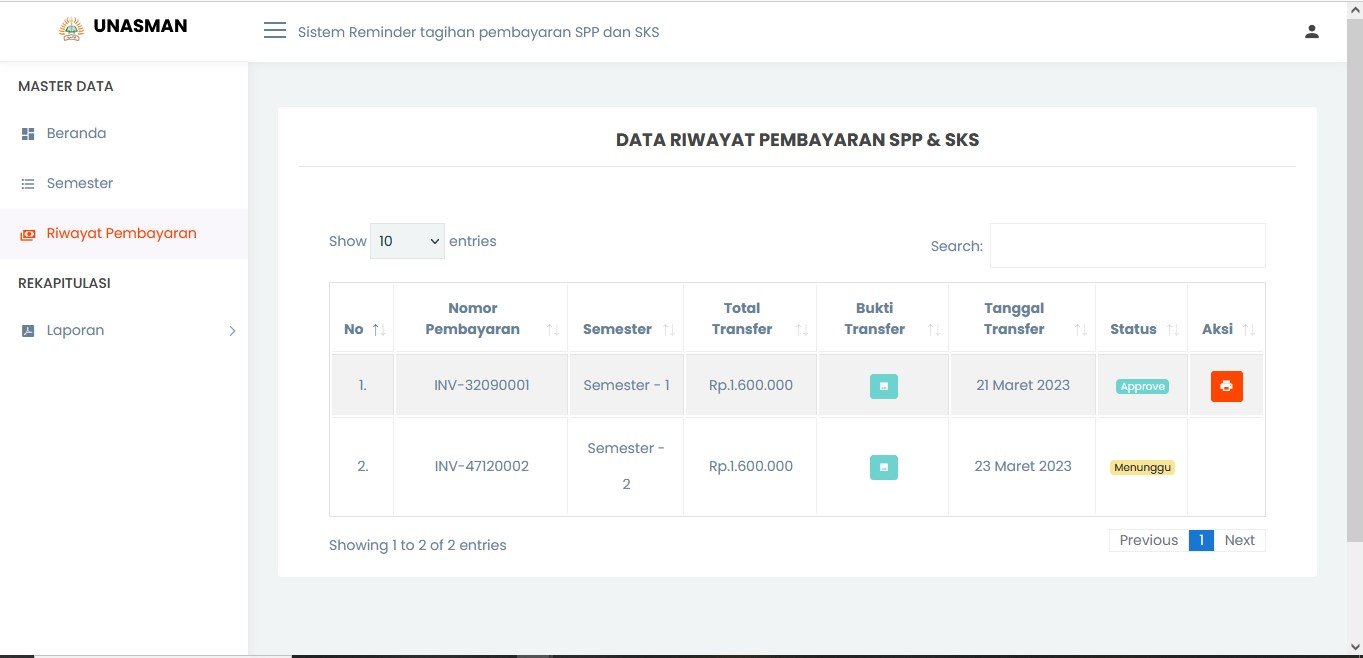Expand the Laporan submenu
Screen dimensions: 1363x658
(231, 331)
